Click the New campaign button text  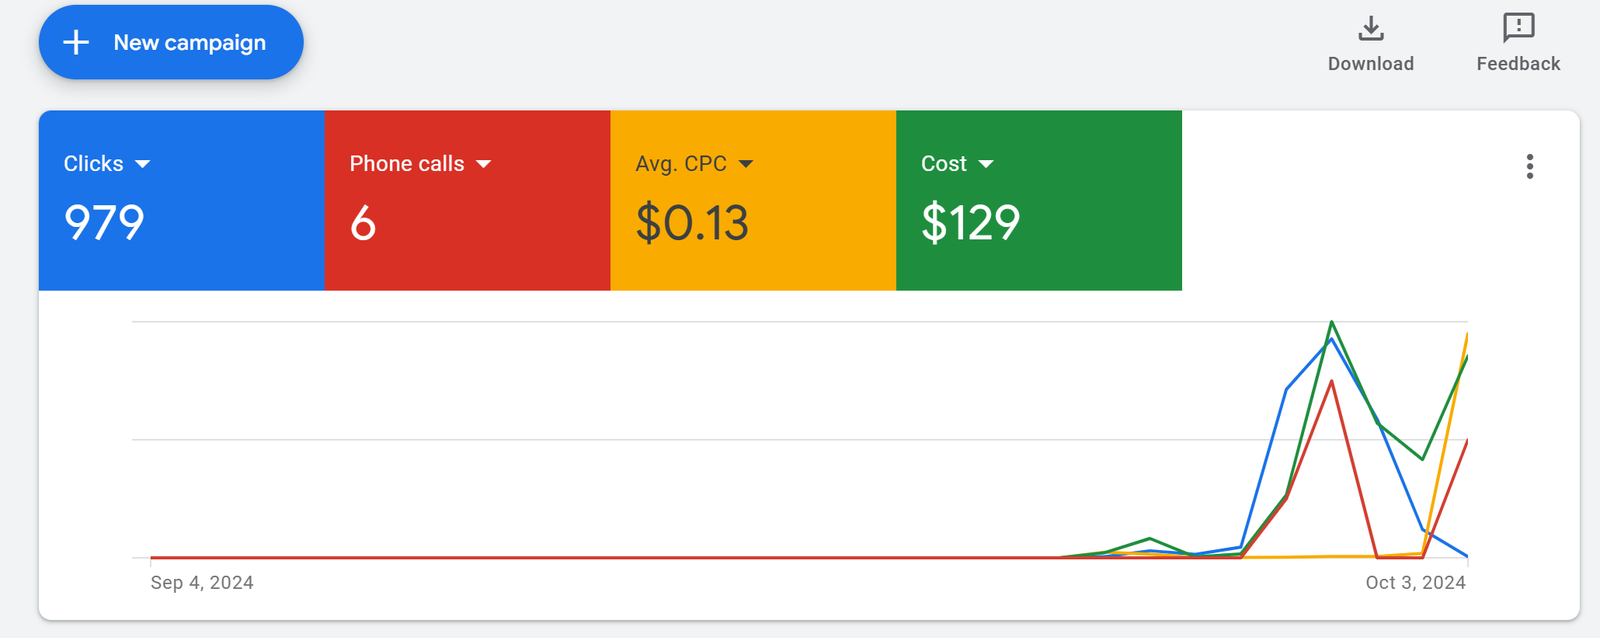coord(189,42)
